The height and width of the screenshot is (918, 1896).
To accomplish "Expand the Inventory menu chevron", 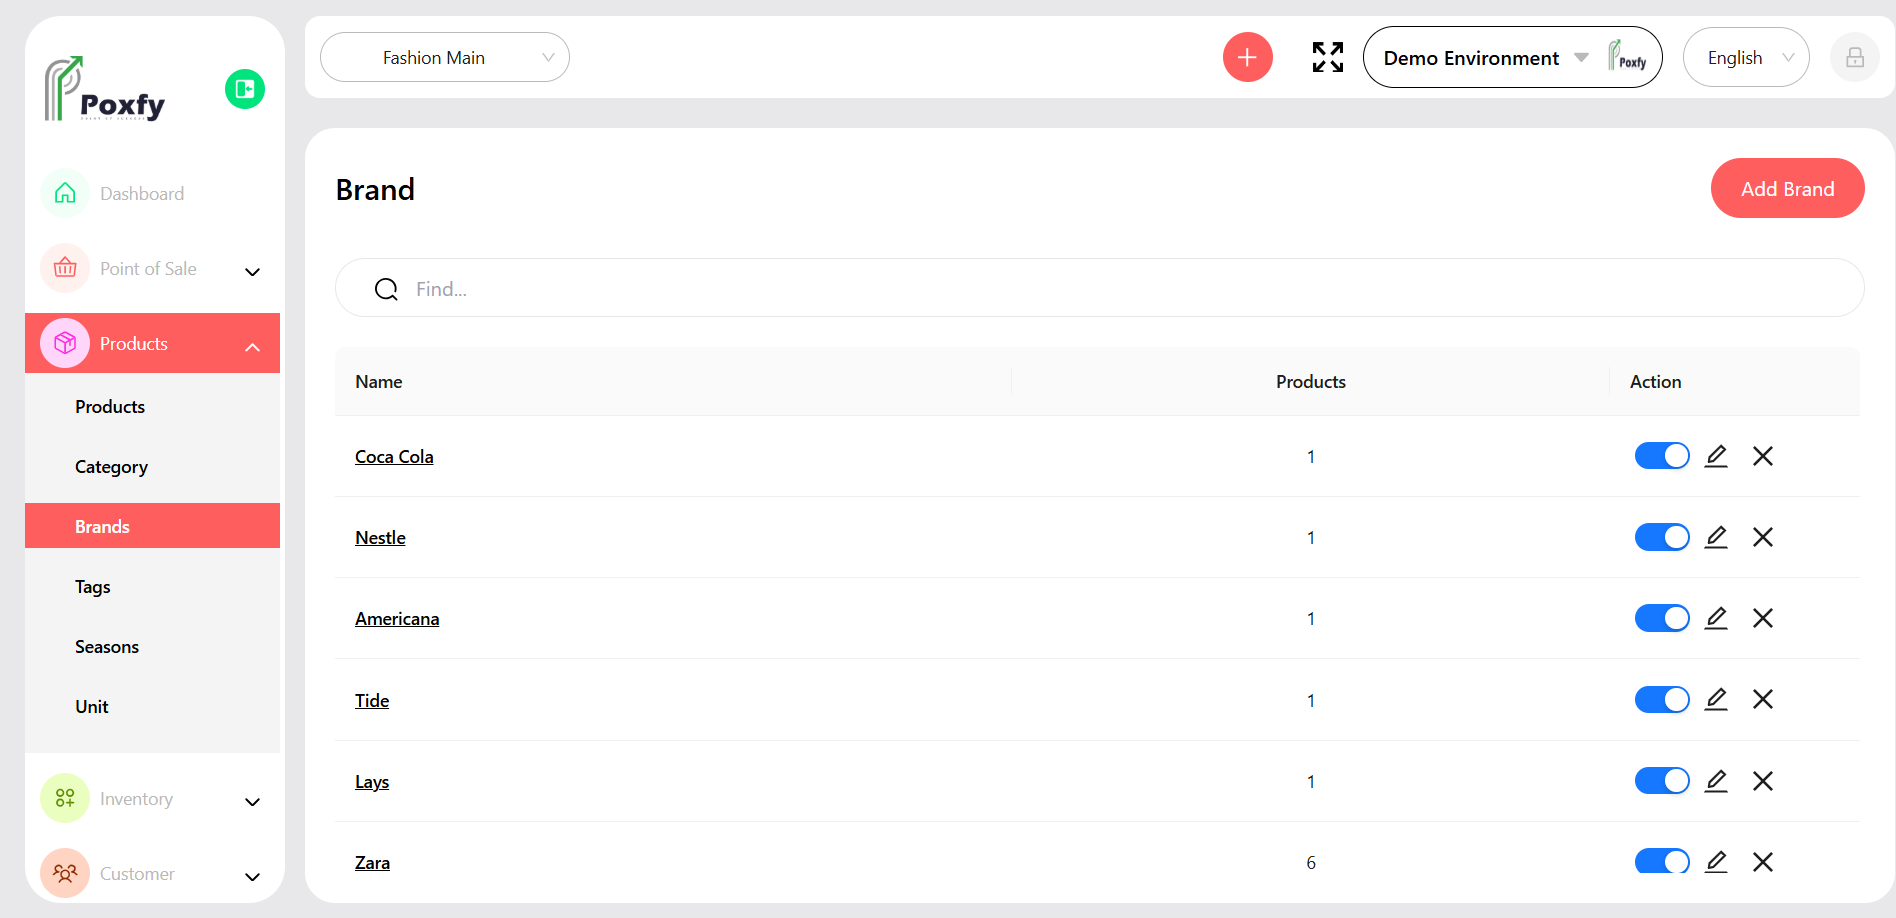I will (253, 801).
